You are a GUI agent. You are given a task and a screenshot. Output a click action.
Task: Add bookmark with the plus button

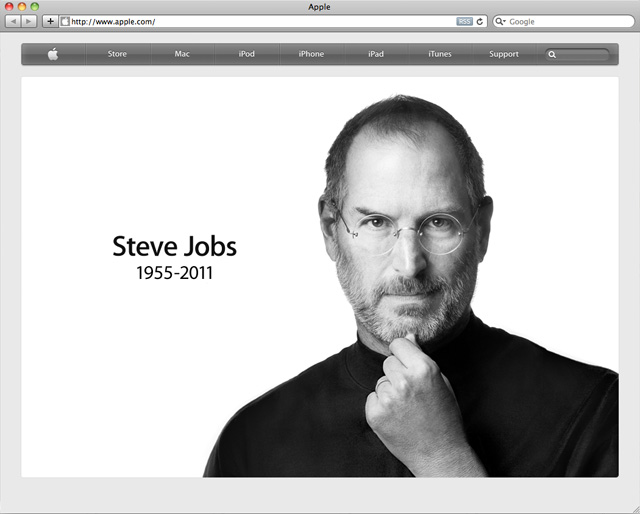[50, 21]
